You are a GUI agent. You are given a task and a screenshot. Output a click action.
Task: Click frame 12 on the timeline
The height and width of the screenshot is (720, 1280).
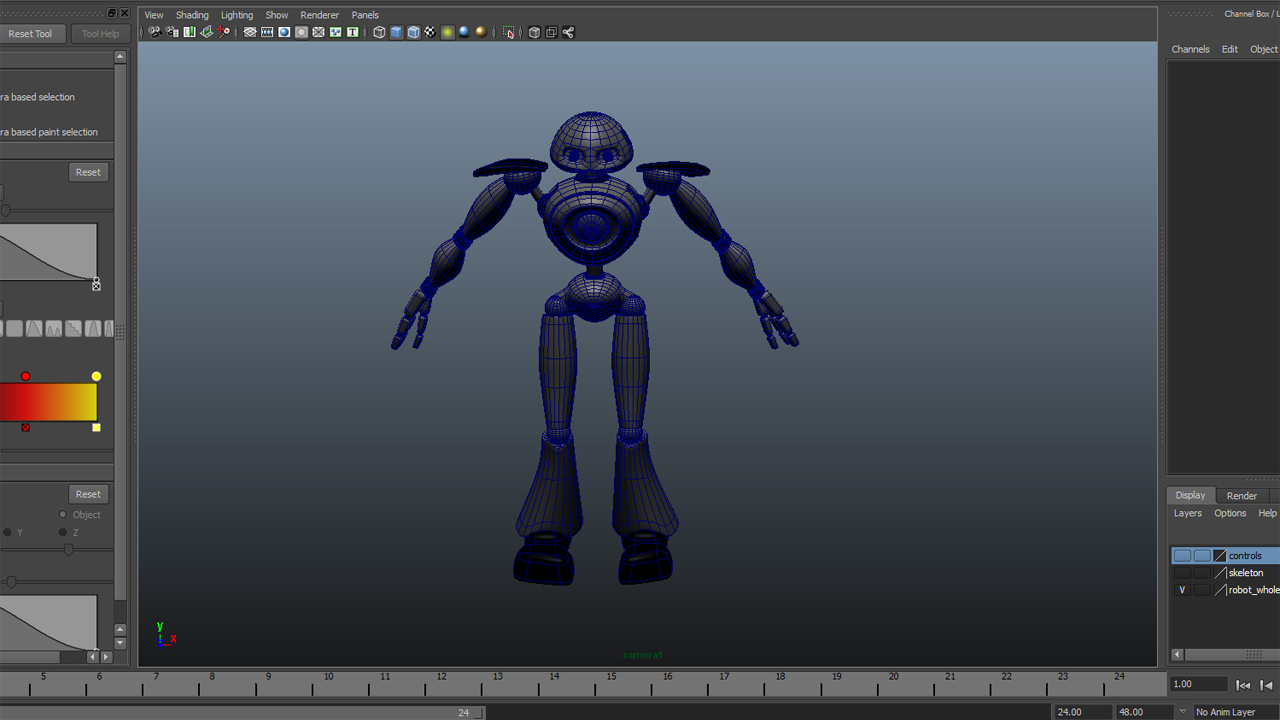(441, 686)
